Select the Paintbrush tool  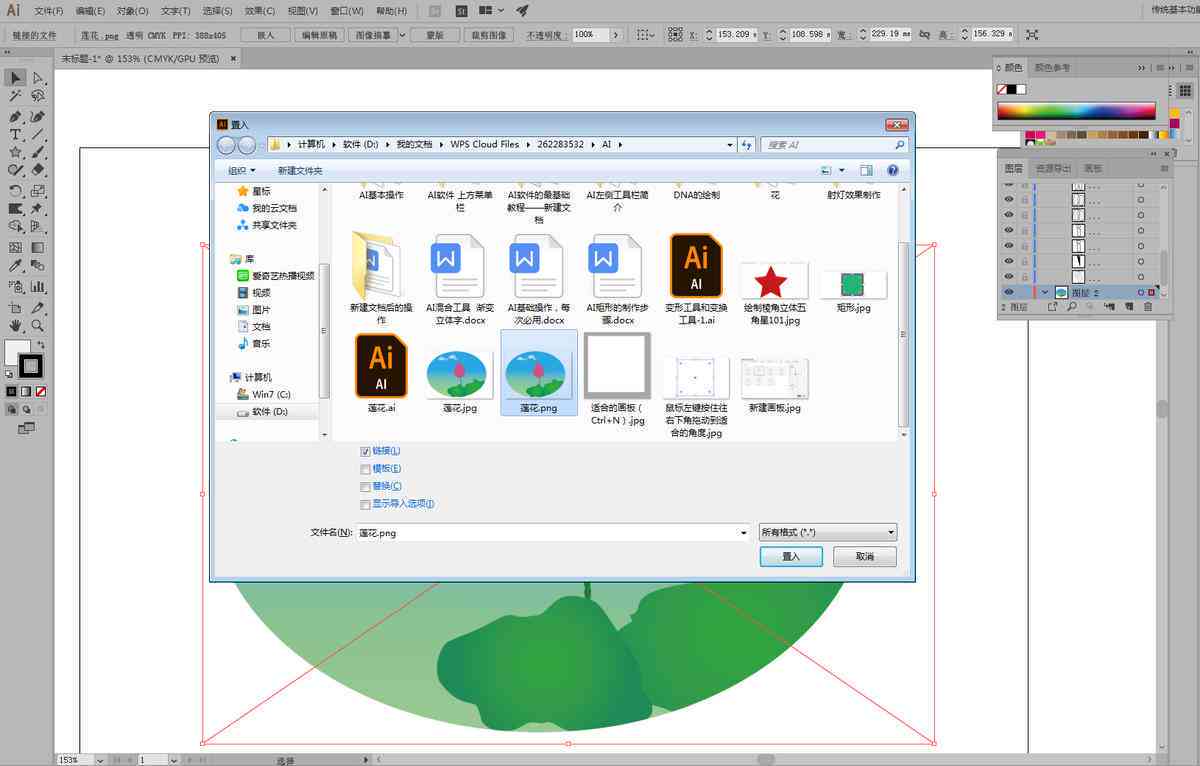tap(38, 153)
